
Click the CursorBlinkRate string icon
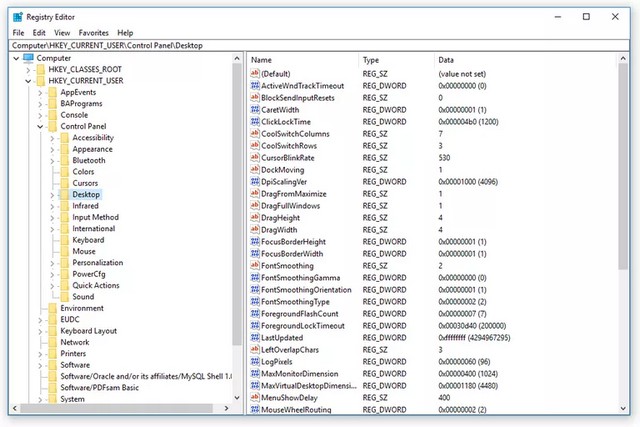255,158
